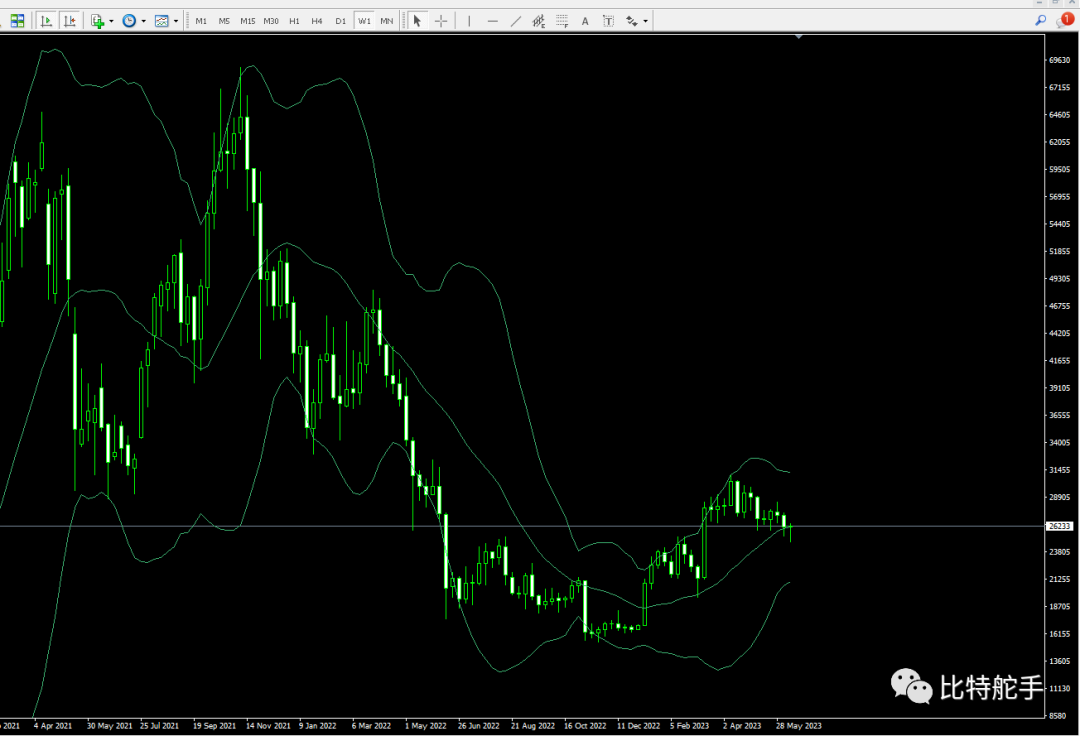Switch chart to H1 timeframe
The image size is (1080, 736).
click(294, 21)
